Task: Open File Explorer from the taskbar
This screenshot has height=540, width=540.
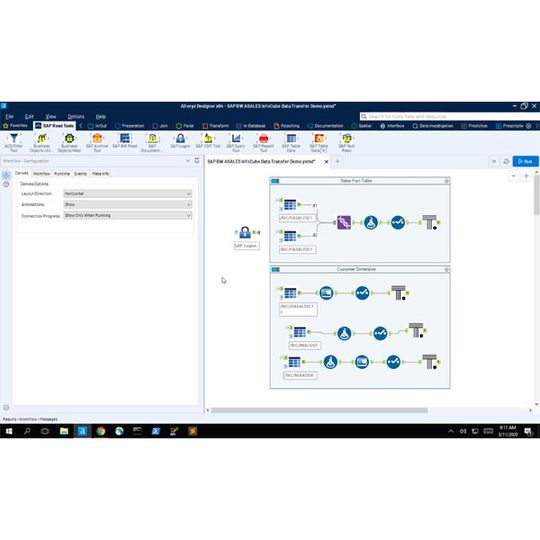Action: 64,431
